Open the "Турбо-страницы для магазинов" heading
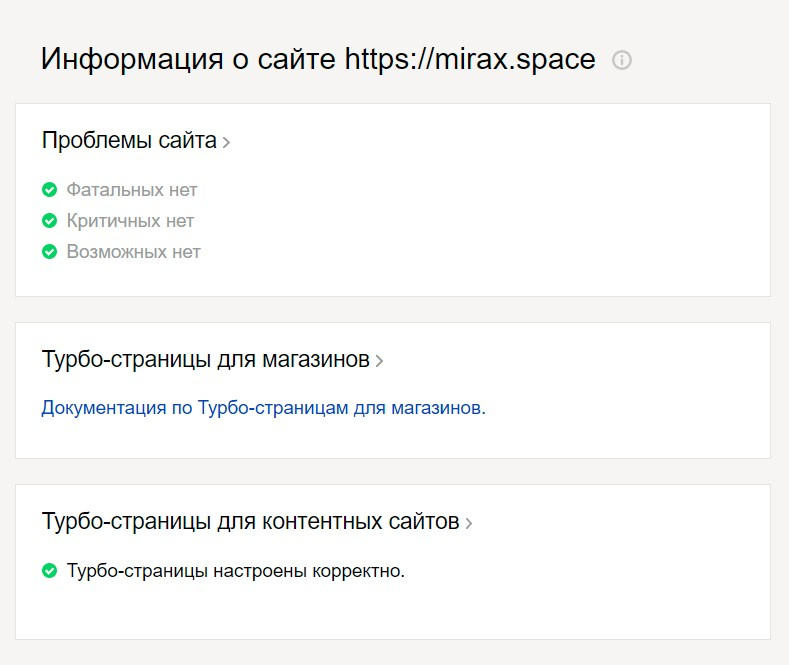Image resolution: width=789 pixels, height=665 pixels. point(205,360)
